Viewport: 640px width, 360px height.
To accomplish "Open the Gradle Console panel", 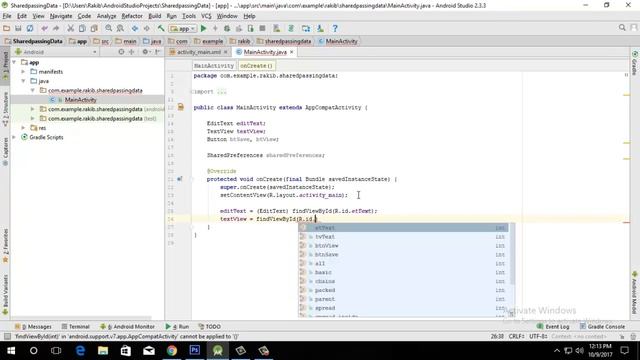I will pyautogui.click(x=602, y=327).
